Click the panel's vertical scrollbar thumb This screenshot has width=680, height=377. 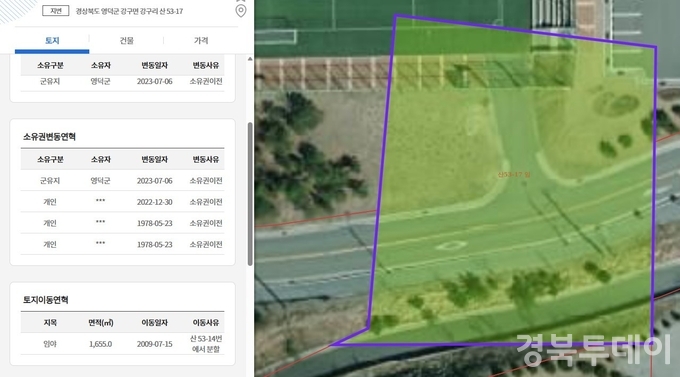point(250,194)
